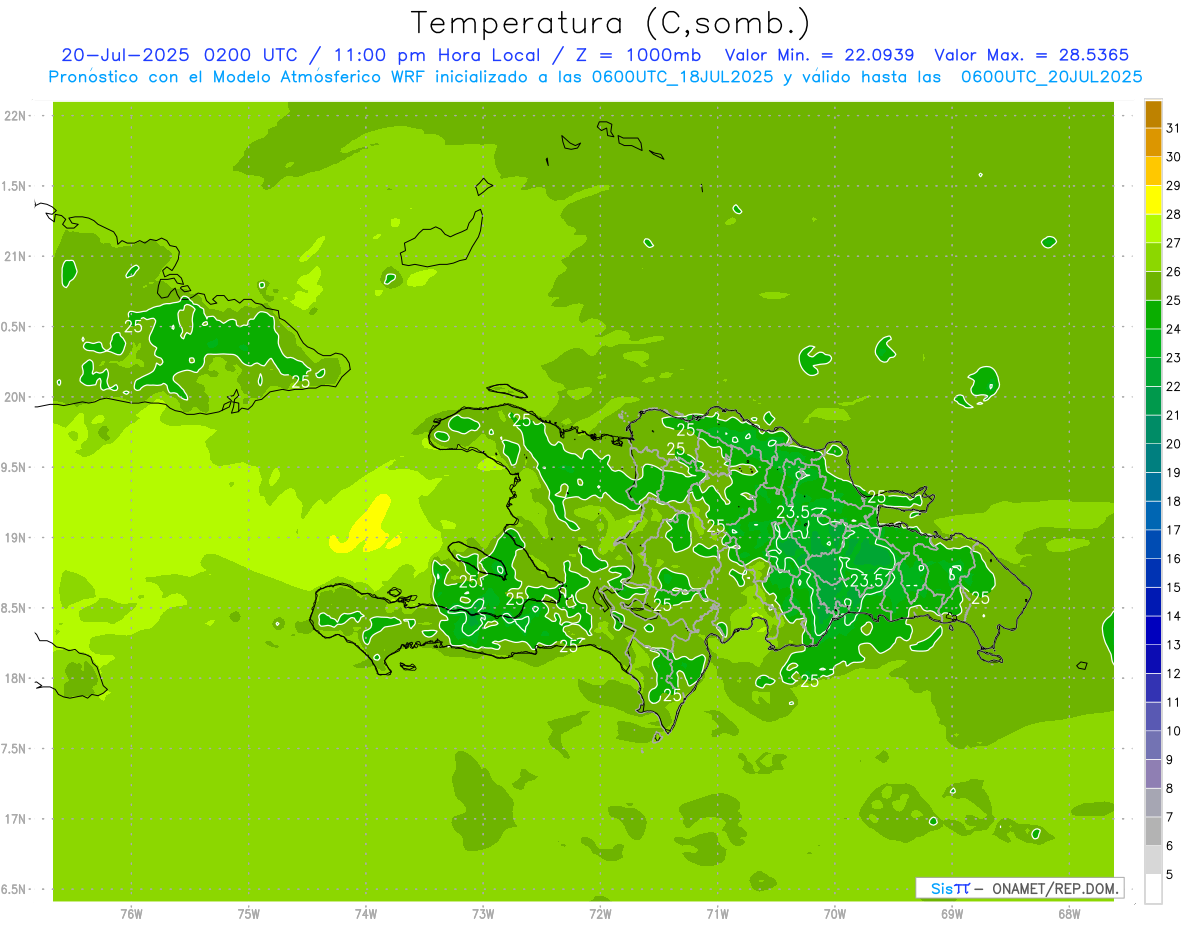Click the "70W" longitude axis label
This screenshot has height=927, width=1200.
click(834, 913)
